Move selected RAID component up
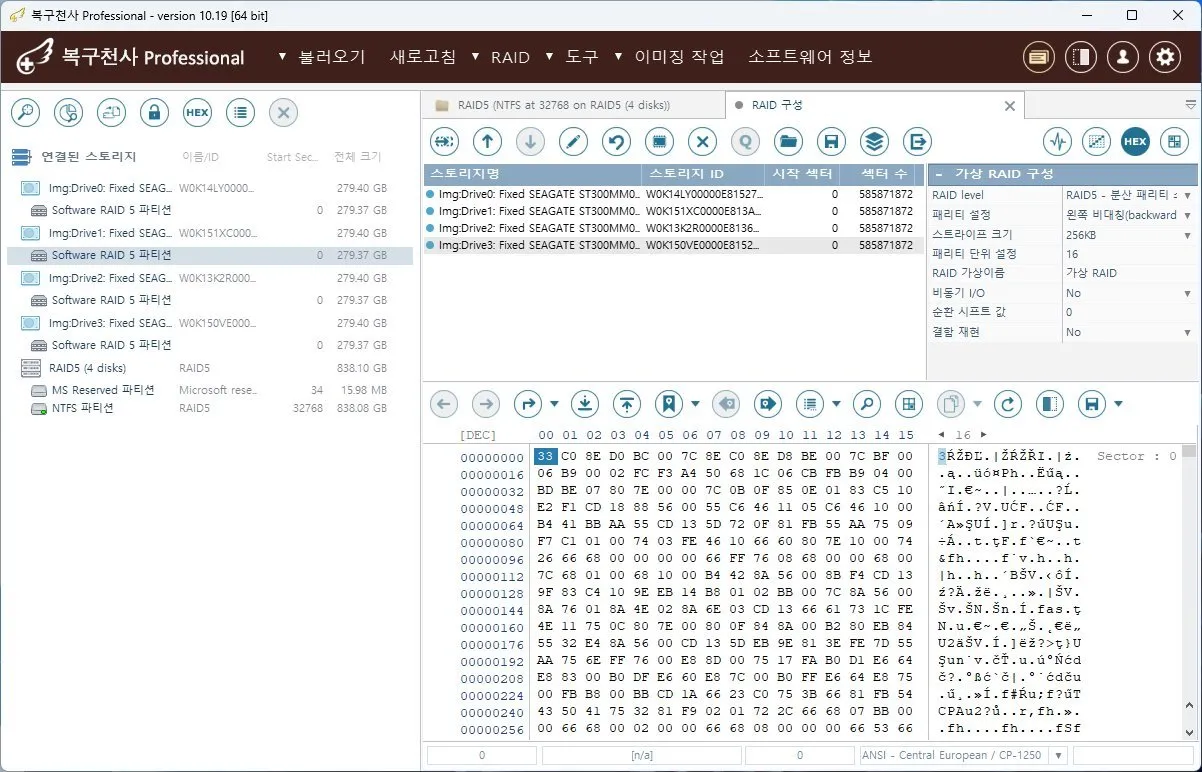Image resolution: width=1202 pixels, height=772 pixels. coord(487,142)
